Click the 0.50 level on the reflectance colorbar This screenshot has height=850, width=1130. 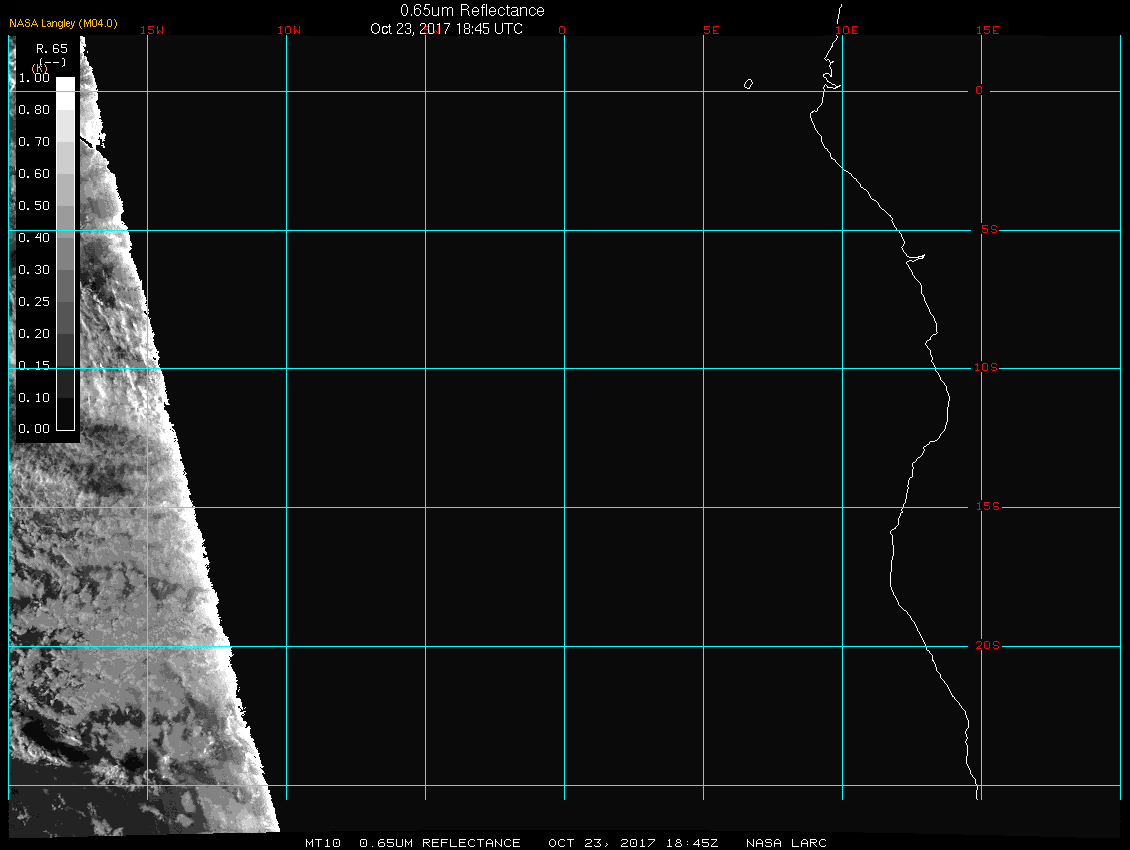pyautogui.click(x=64, y=206)
